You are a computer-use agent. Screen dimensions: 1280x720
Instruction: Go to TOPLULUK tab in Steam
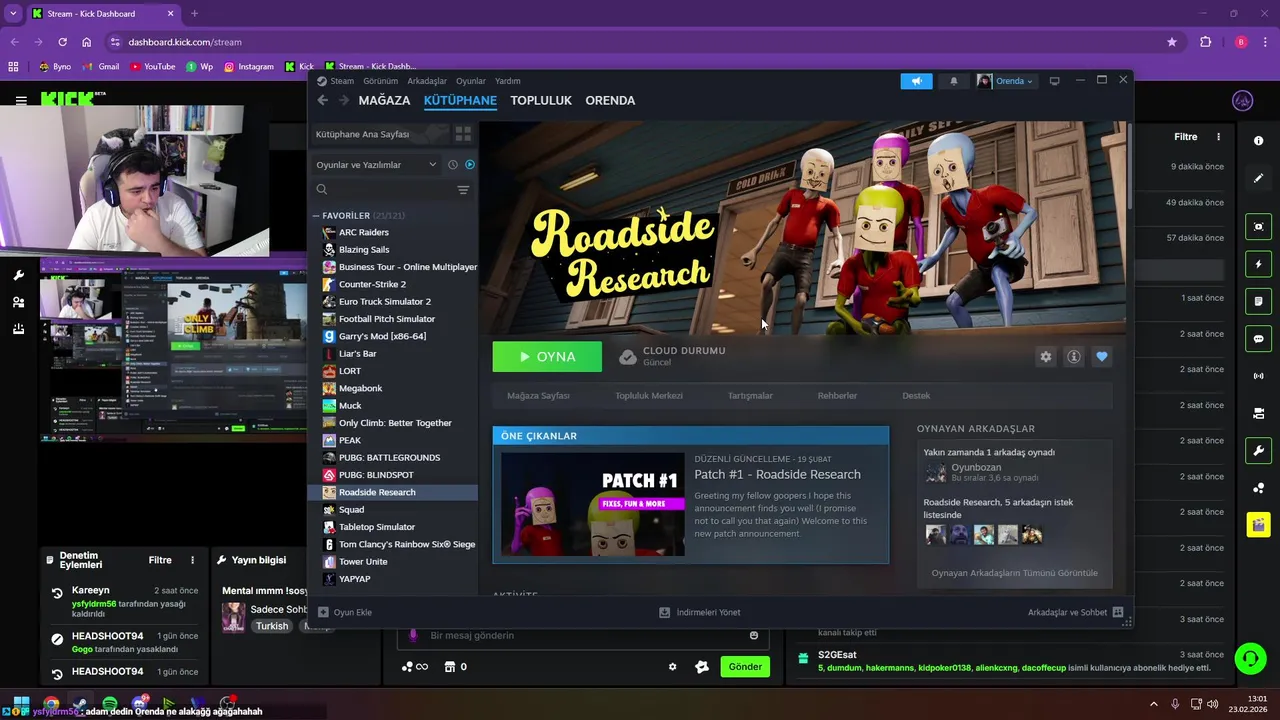tap(541, 100)
